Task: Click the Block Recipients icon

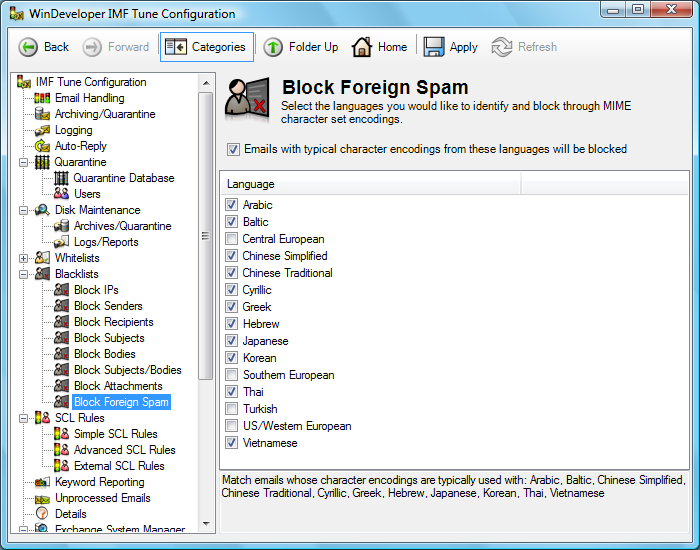Action: 61,322
